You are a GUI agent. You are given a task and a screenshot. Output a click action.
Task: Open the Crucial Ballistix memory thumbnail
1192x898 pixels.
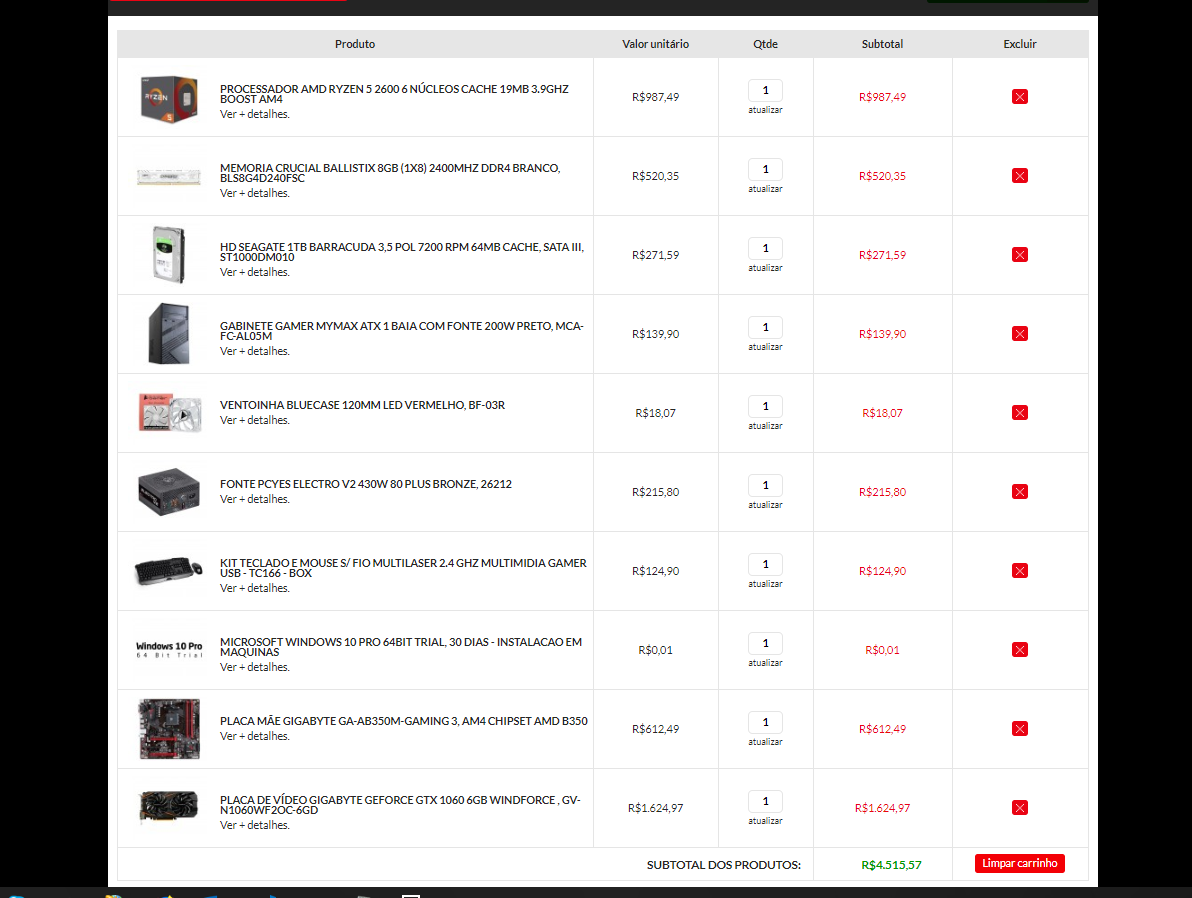[x=169, y=177]
